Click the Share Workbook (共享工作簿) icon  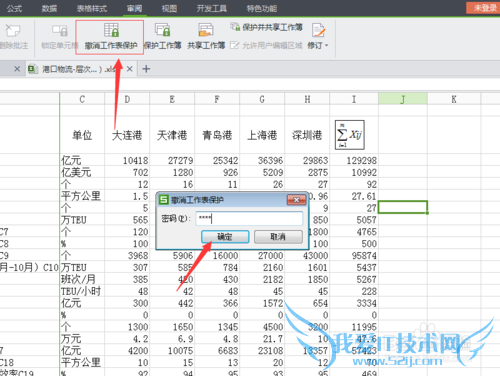[206, 30]
